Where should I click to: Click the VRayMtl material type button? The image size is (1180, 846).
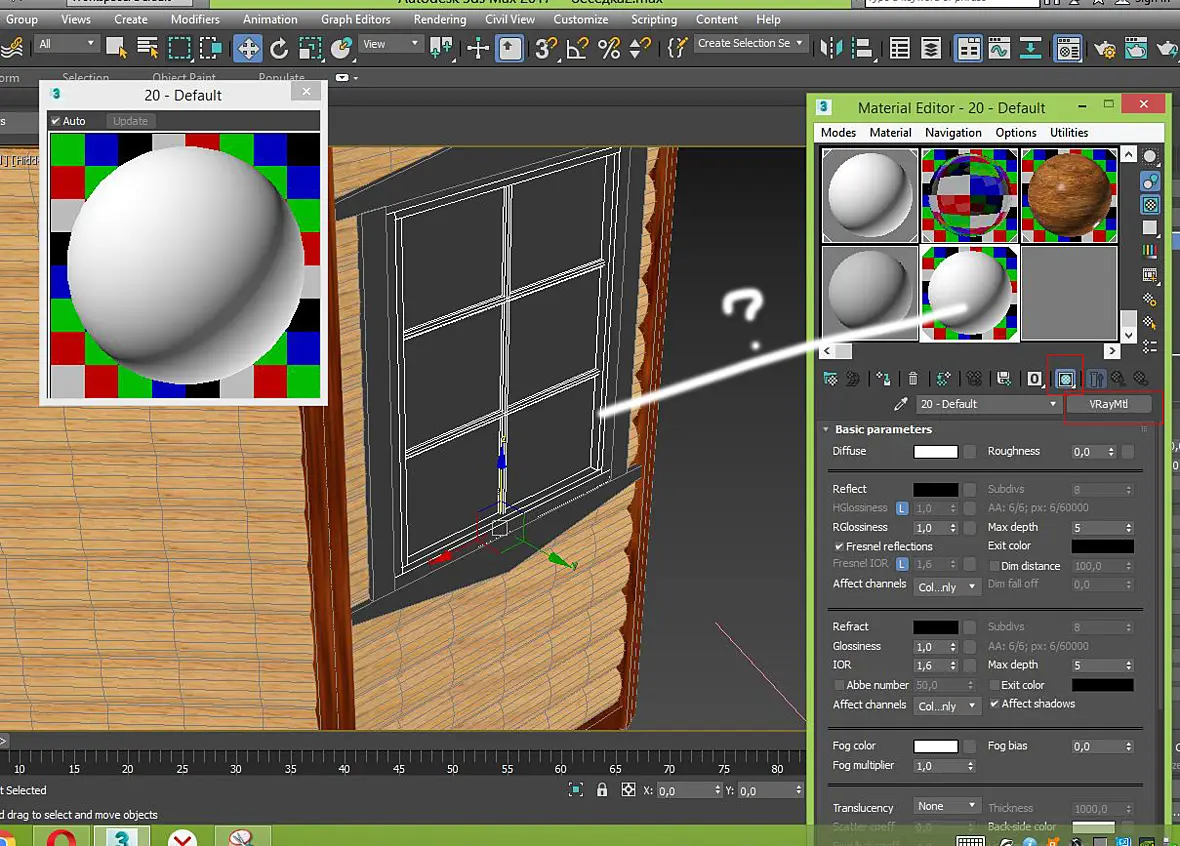[x=1109, y=404]
